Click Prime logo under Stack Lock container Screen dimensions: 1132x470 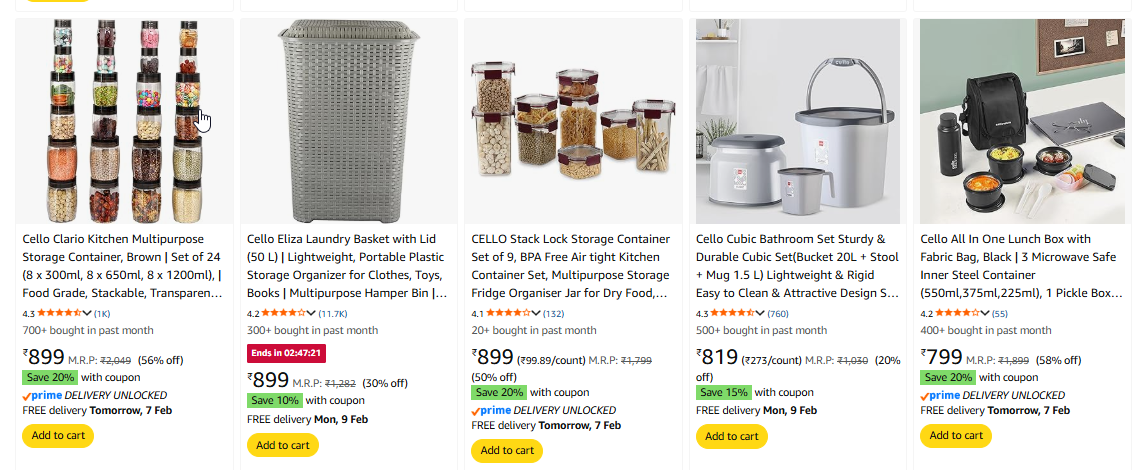pyautogui.click(x=491, y=410)
